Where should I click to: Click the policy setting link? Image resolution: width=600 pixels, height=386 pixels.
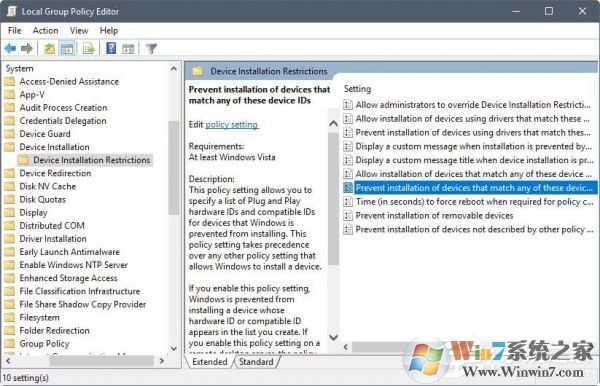232,125
